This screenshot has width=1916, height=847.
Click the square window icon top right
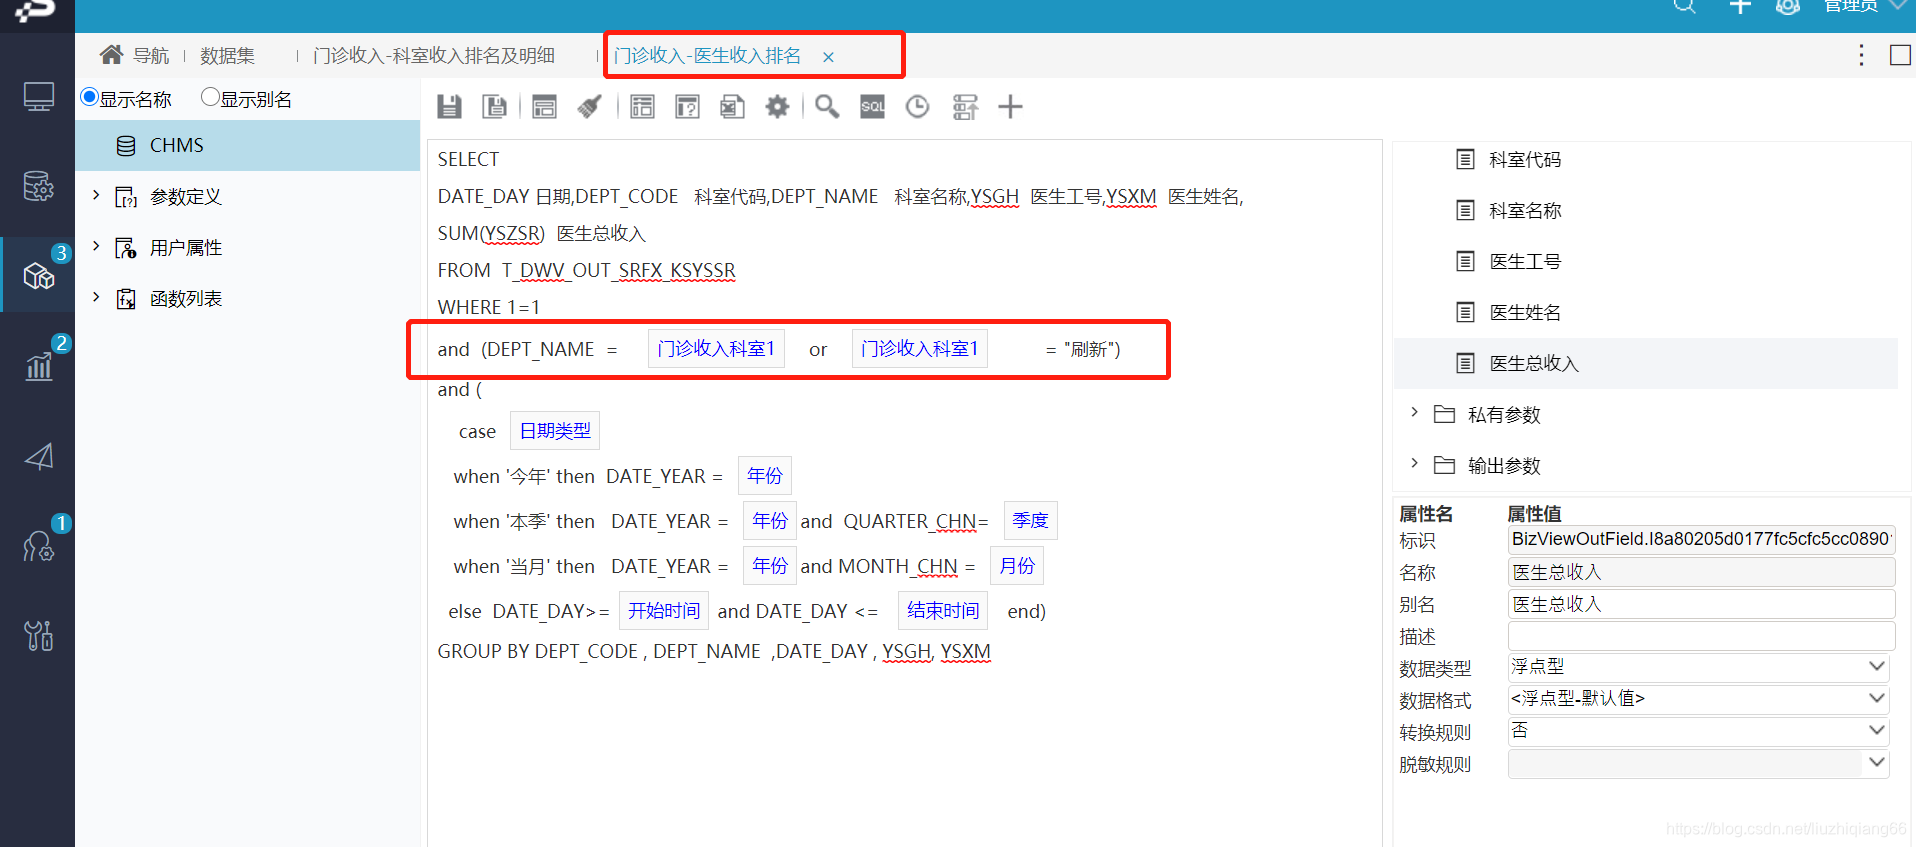pos(1900,55)
